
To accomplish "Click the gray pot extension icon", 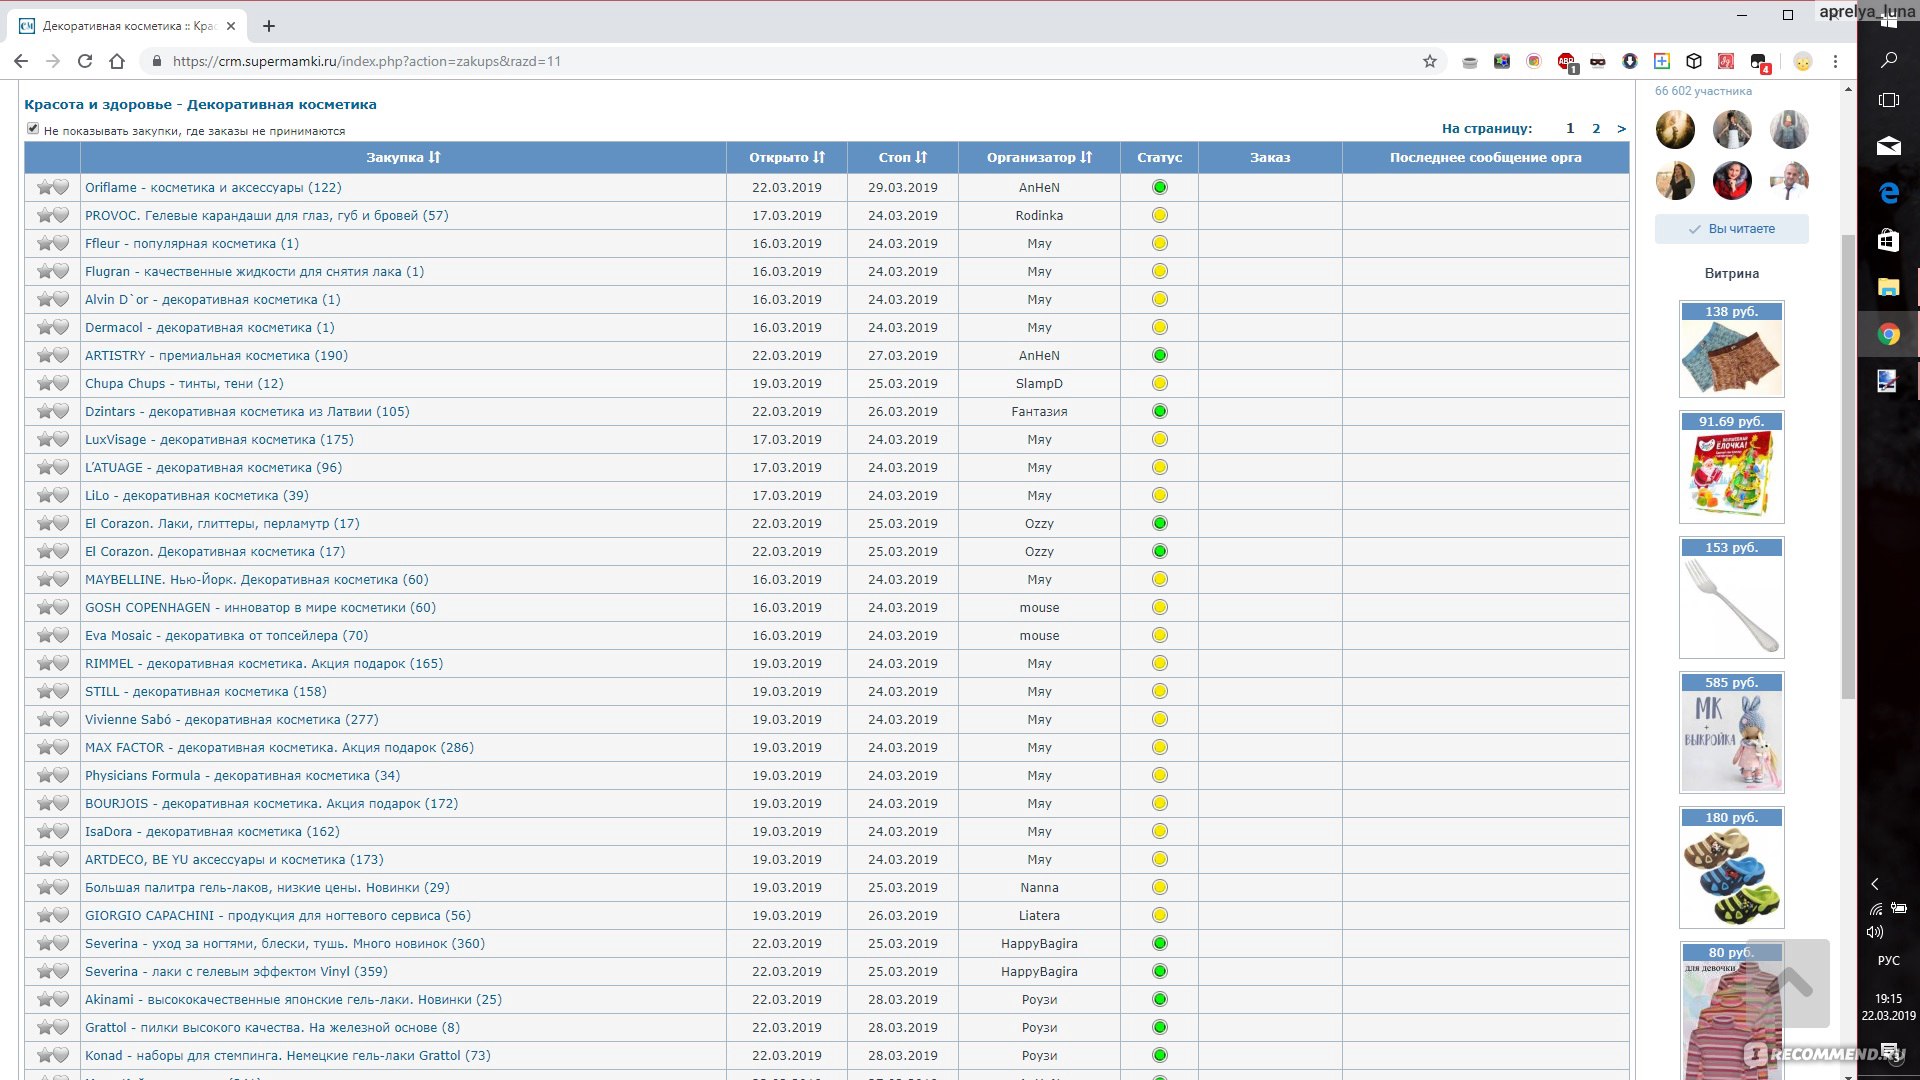I will [1470, 62].
